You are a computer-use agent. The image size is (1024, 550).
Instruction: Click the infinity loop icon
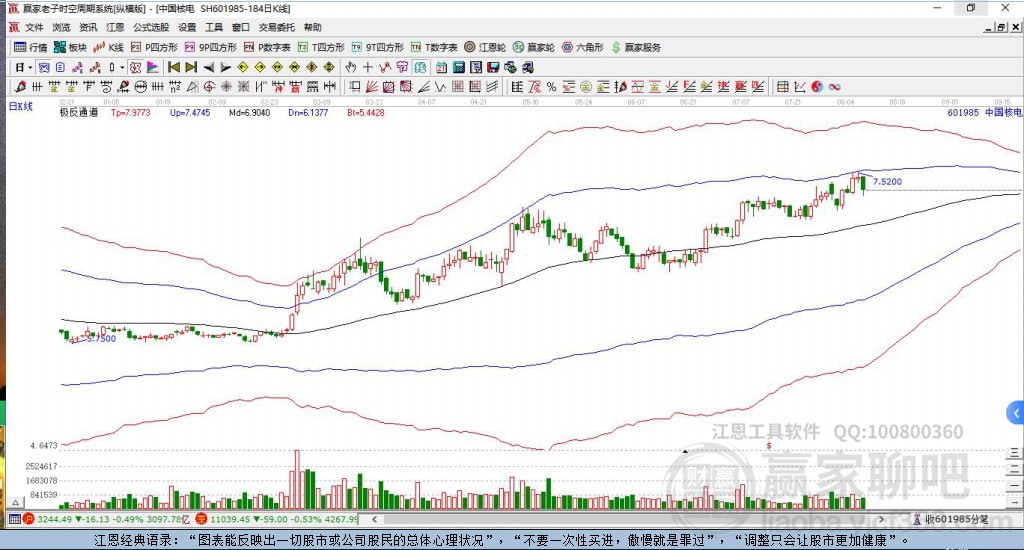tap(835, 87)
